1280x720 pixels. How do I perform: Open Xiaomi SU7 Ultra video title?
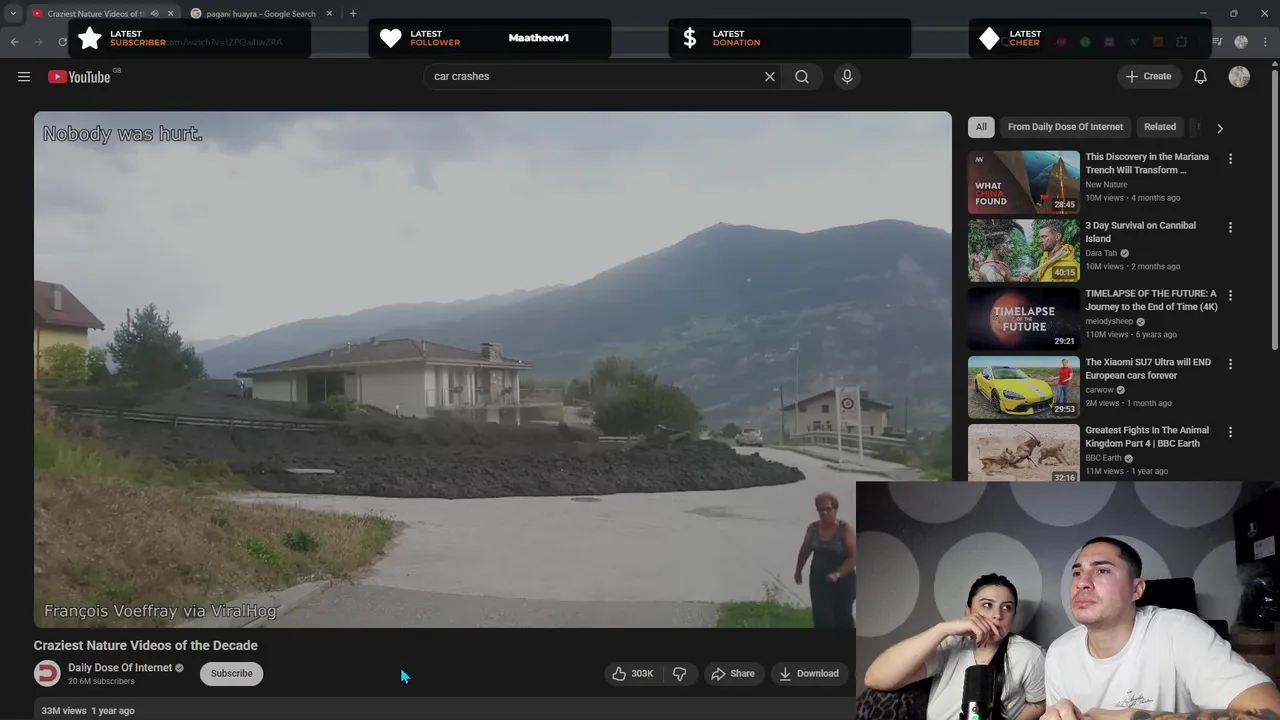coord(1148,369)
